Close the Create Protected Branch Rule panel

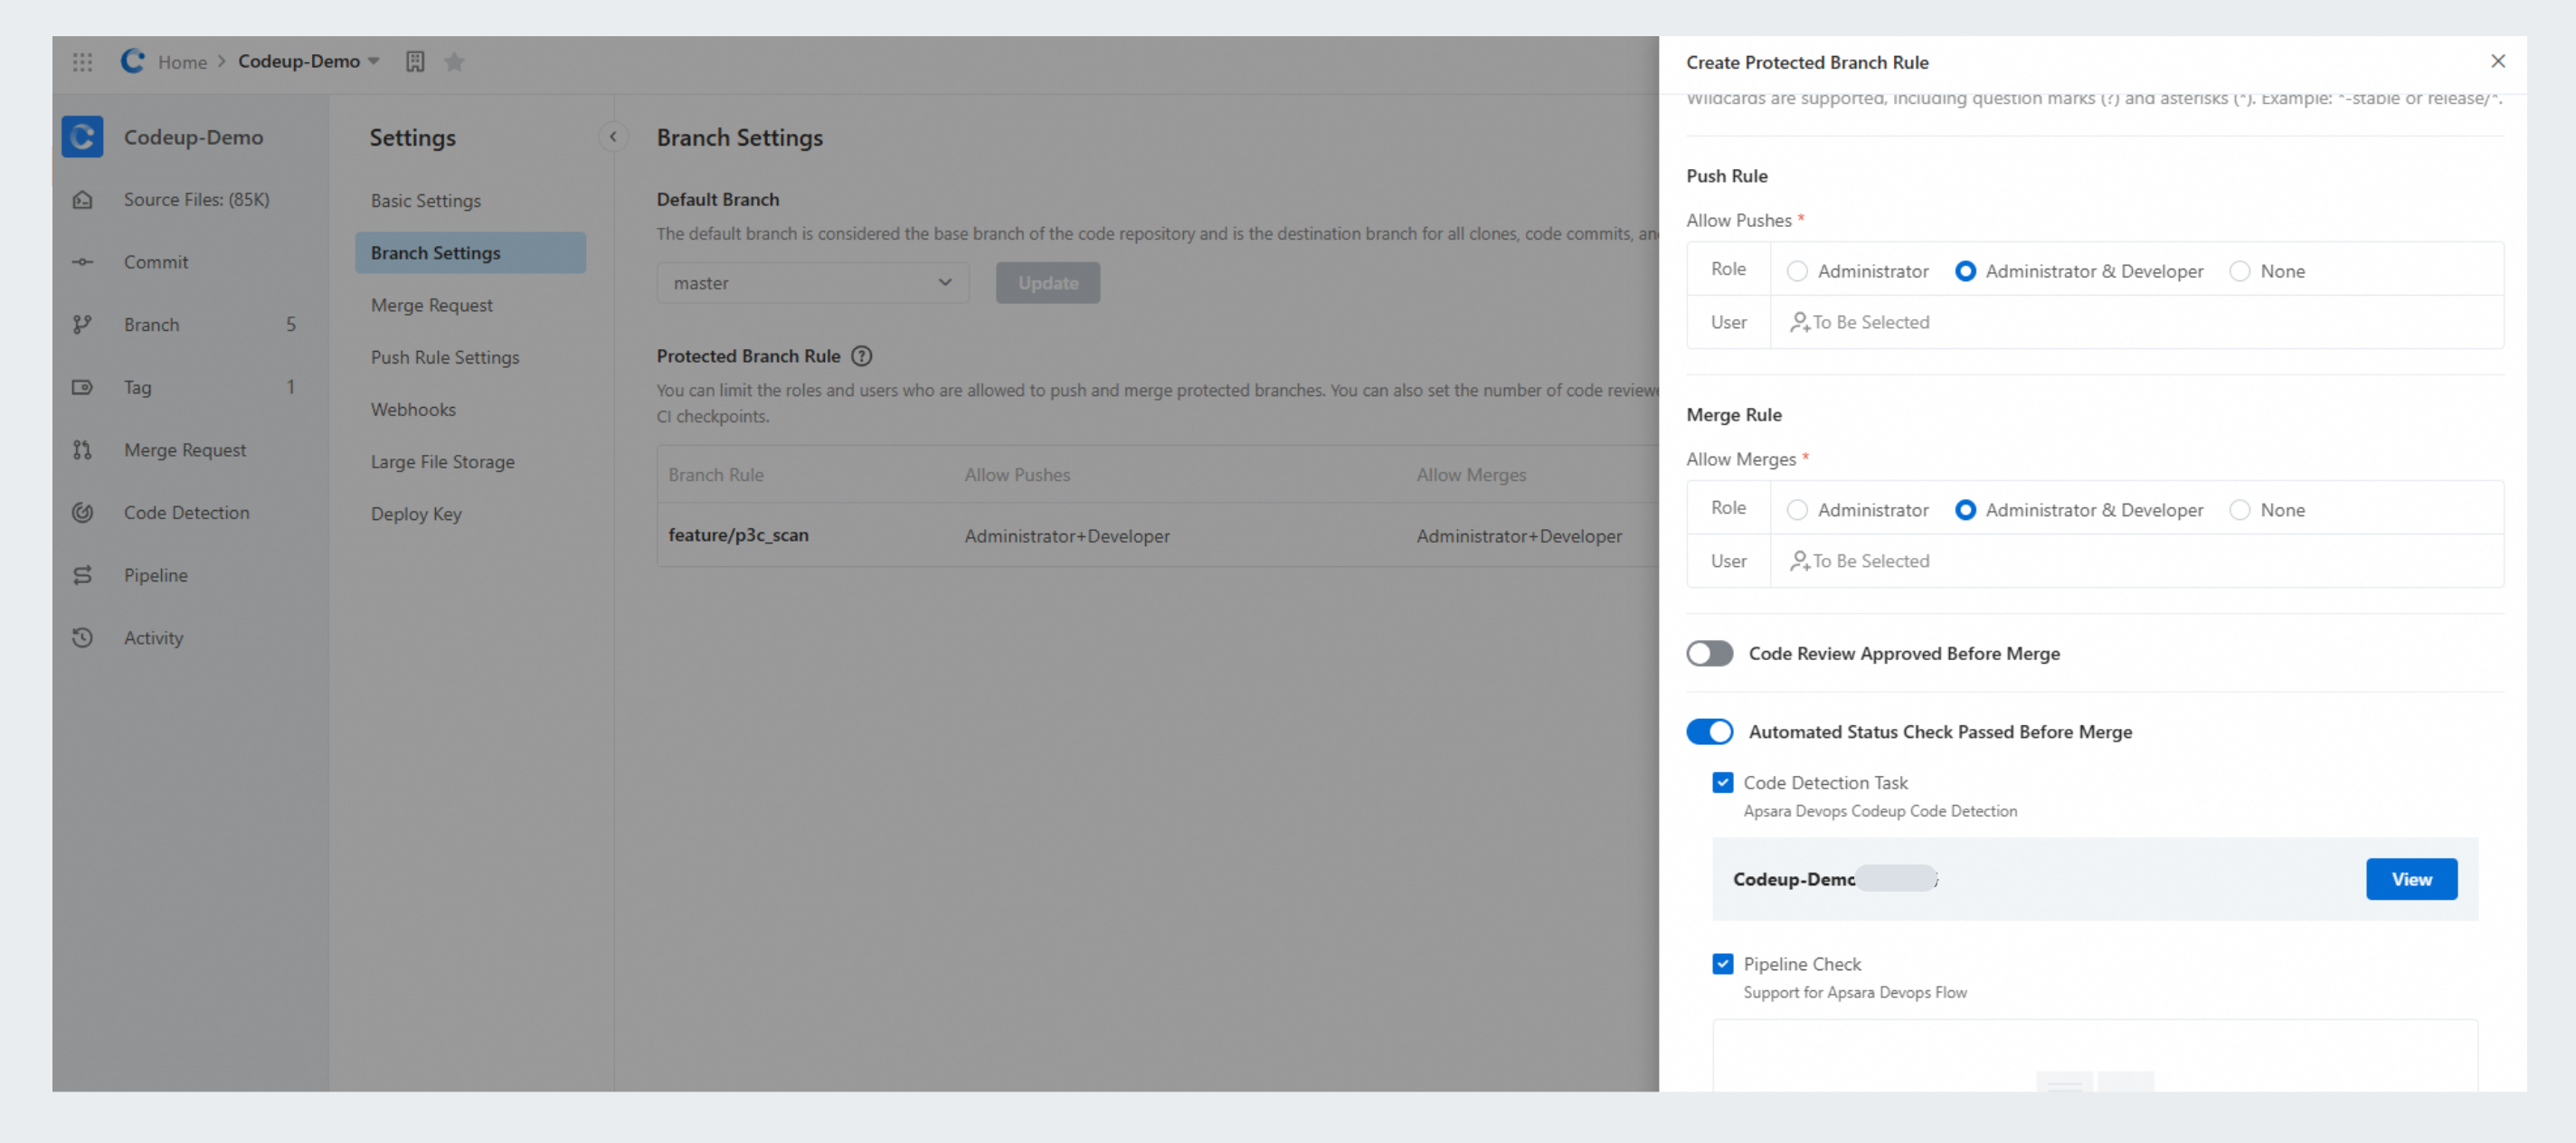coord(2497,62)
